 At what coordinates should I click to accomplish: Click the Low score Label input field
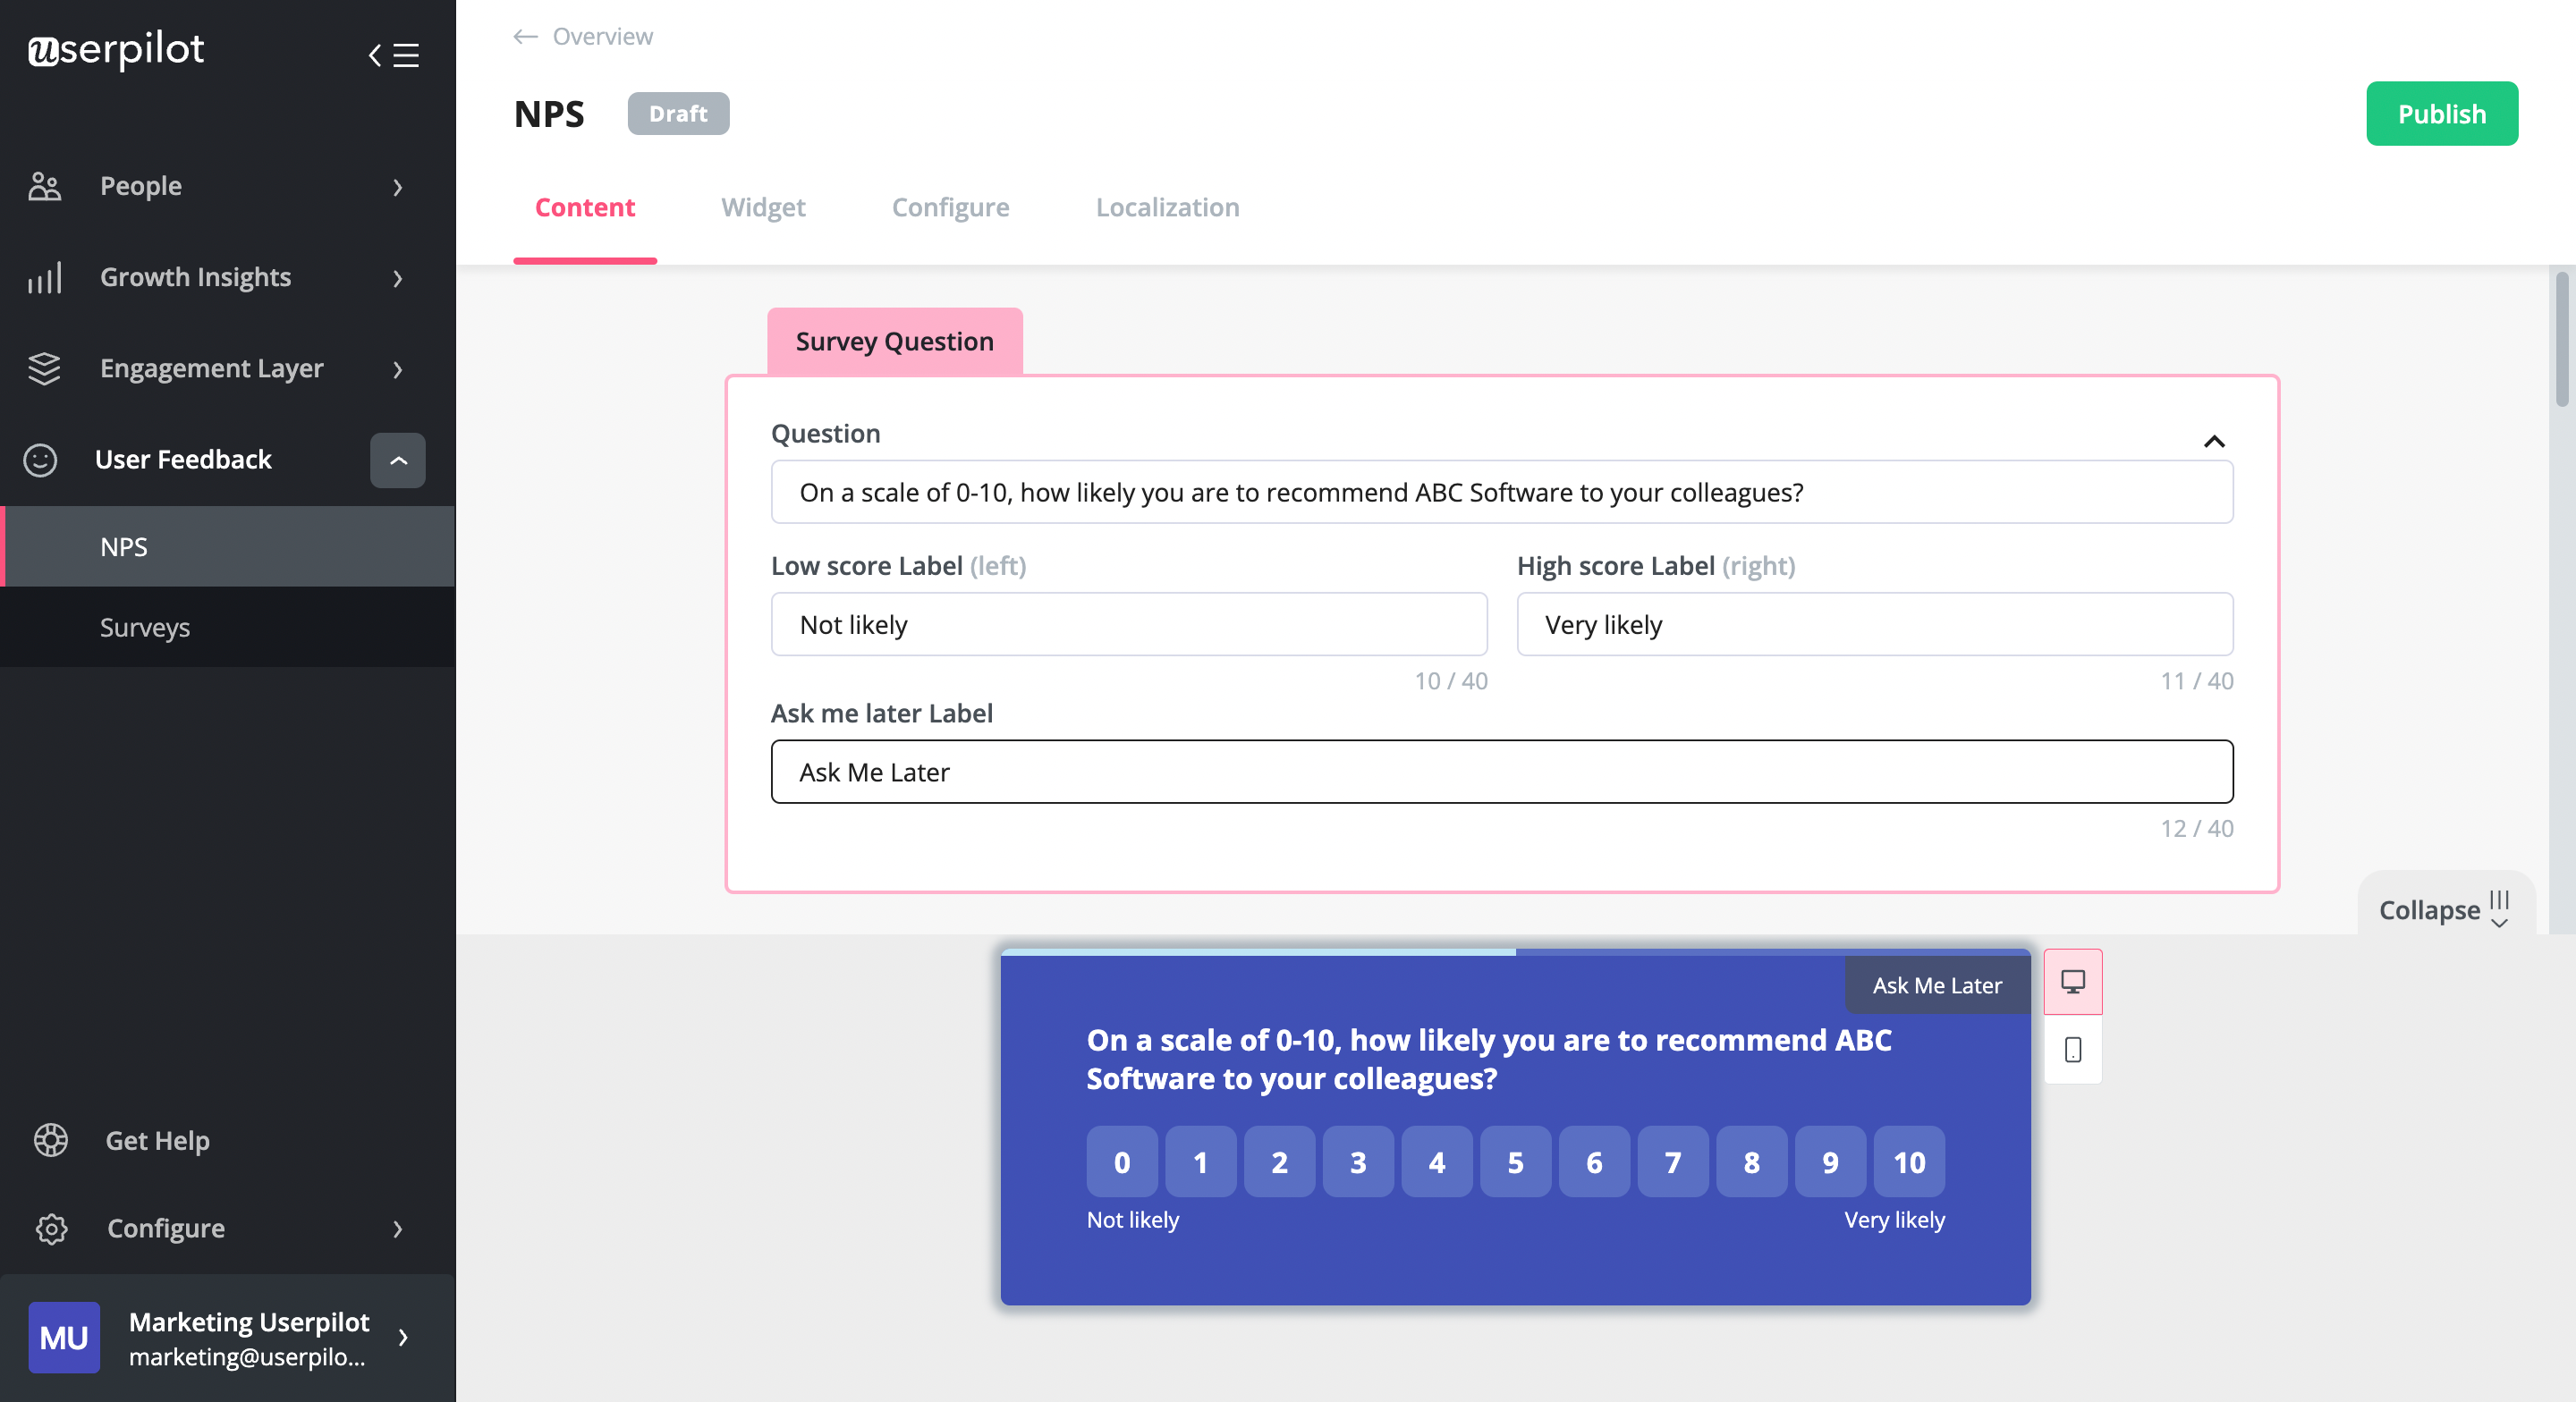[1128, 624]
